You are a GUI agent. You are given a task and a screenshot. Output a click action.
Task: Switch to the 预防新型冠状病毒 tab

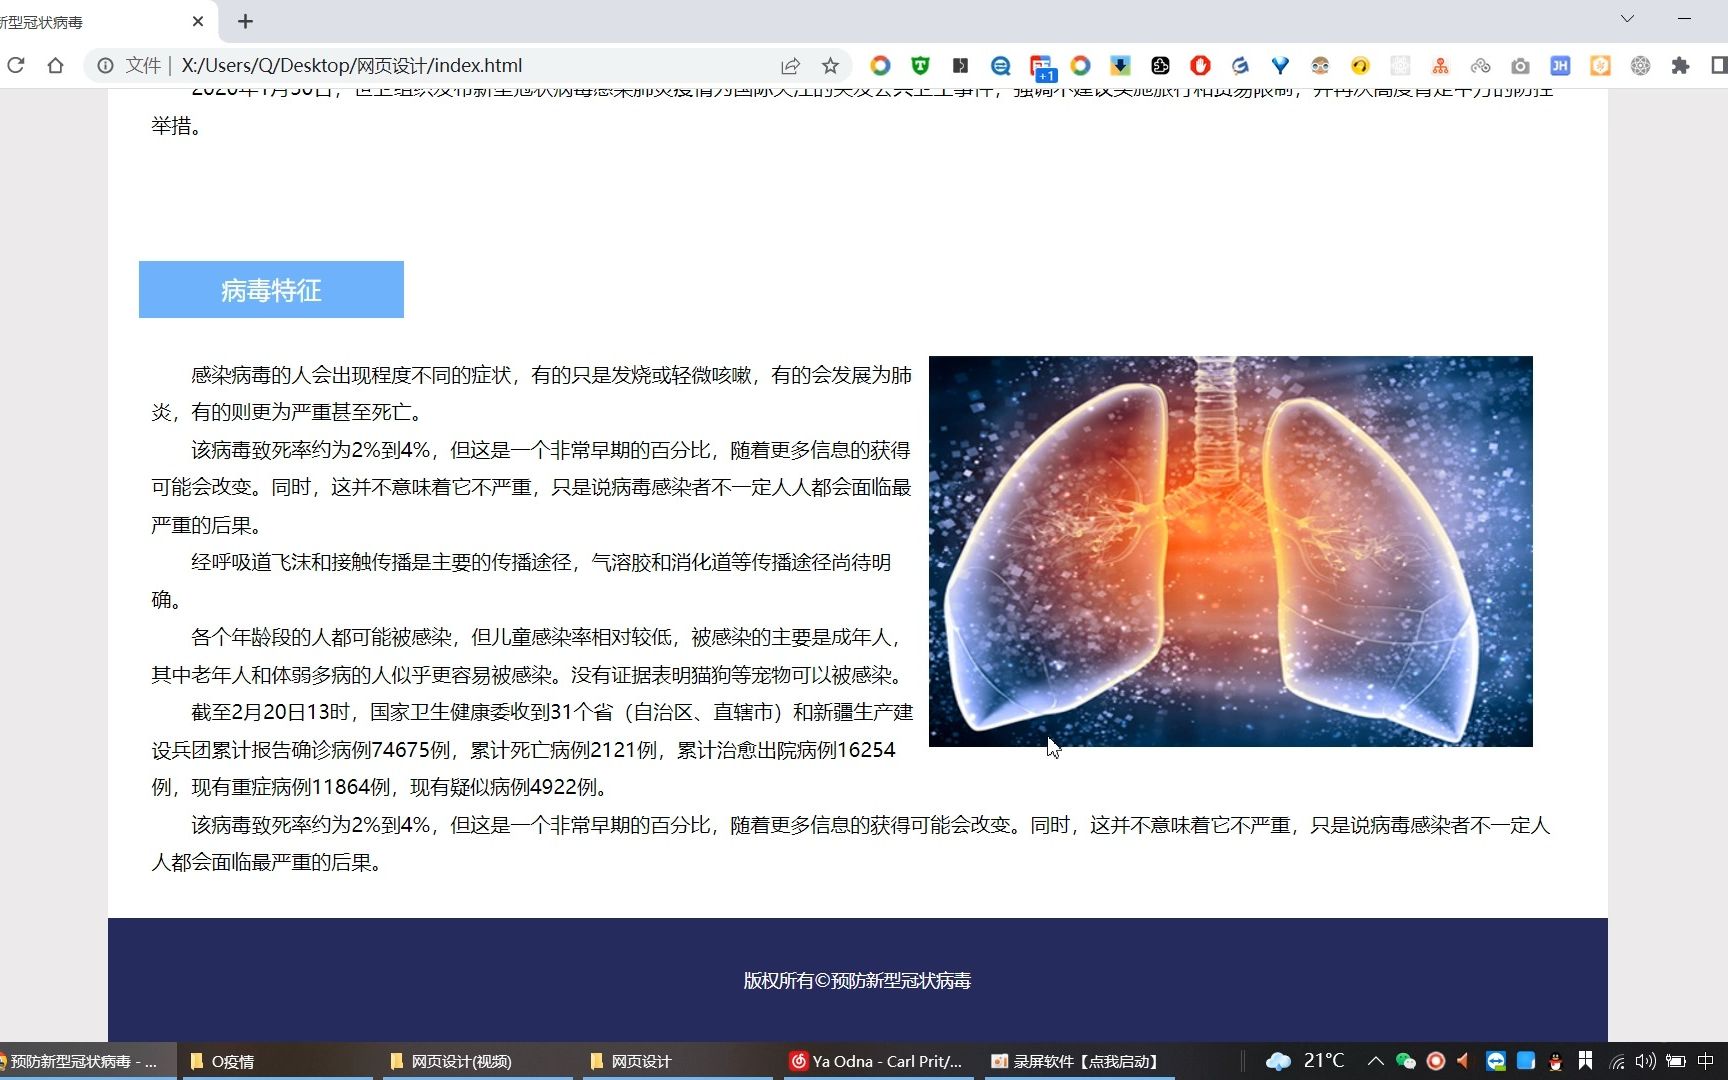click(90, 20)
